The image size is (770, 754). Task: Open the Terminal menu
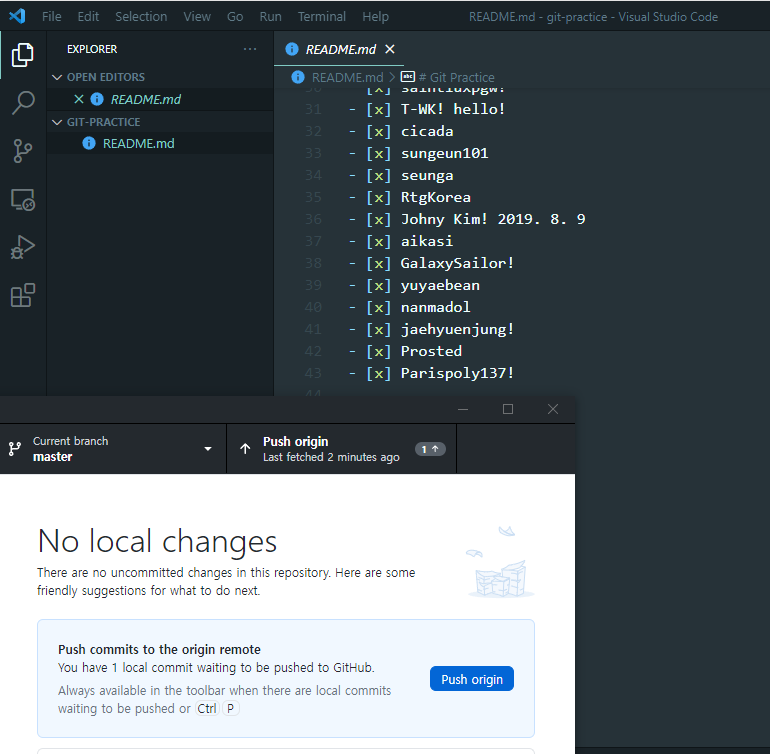(x=322, y=17)
